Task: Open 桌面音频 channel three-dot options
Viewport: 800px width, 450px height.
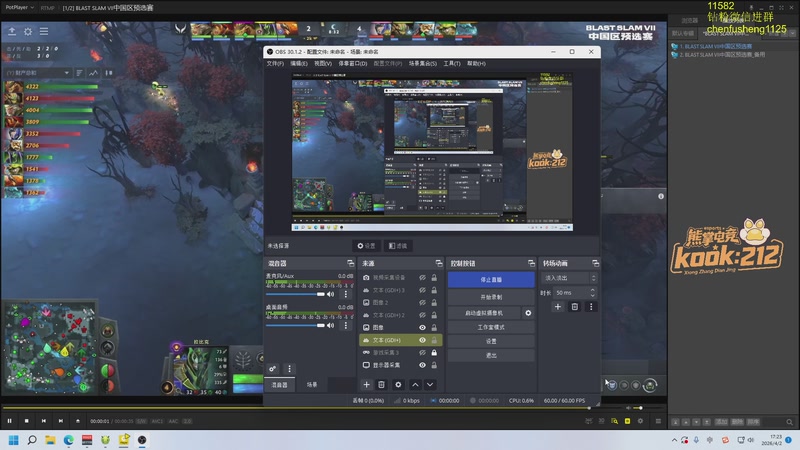Action: pyautogui.click(x=346, y=325)
